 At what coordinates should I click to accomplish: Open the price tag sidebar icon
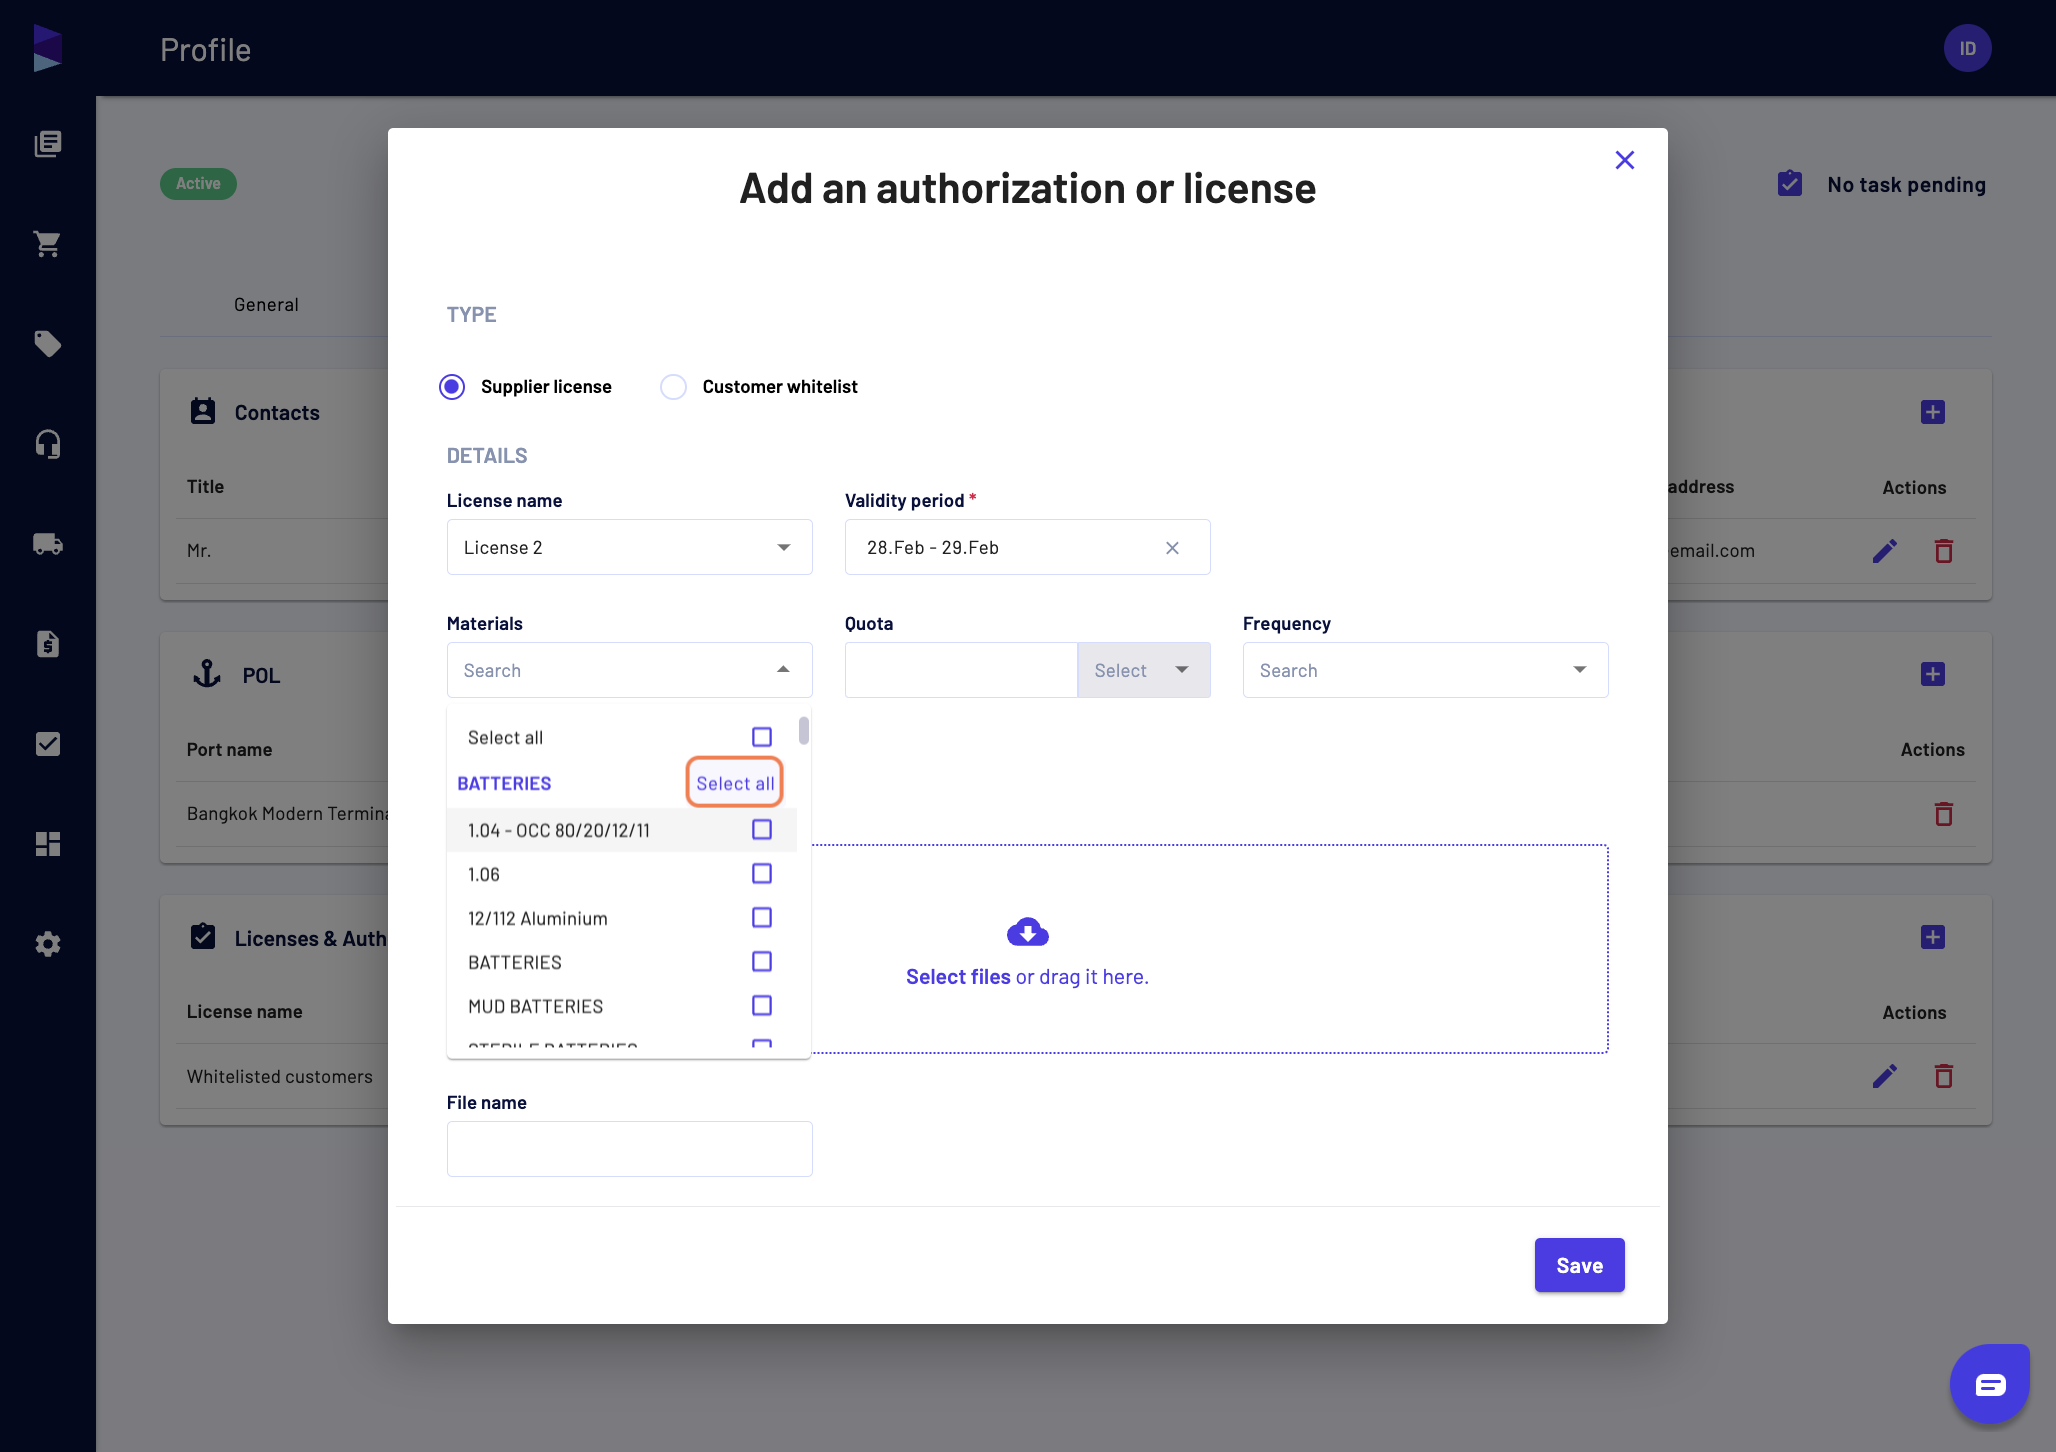pyautogui.click(x=47, y=344)
